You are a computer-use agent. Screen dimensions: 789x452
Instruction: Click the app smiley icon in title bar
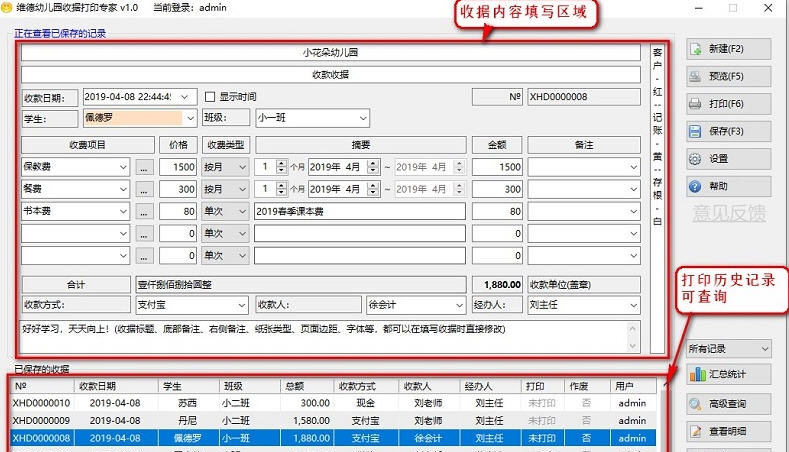(7, 8)
